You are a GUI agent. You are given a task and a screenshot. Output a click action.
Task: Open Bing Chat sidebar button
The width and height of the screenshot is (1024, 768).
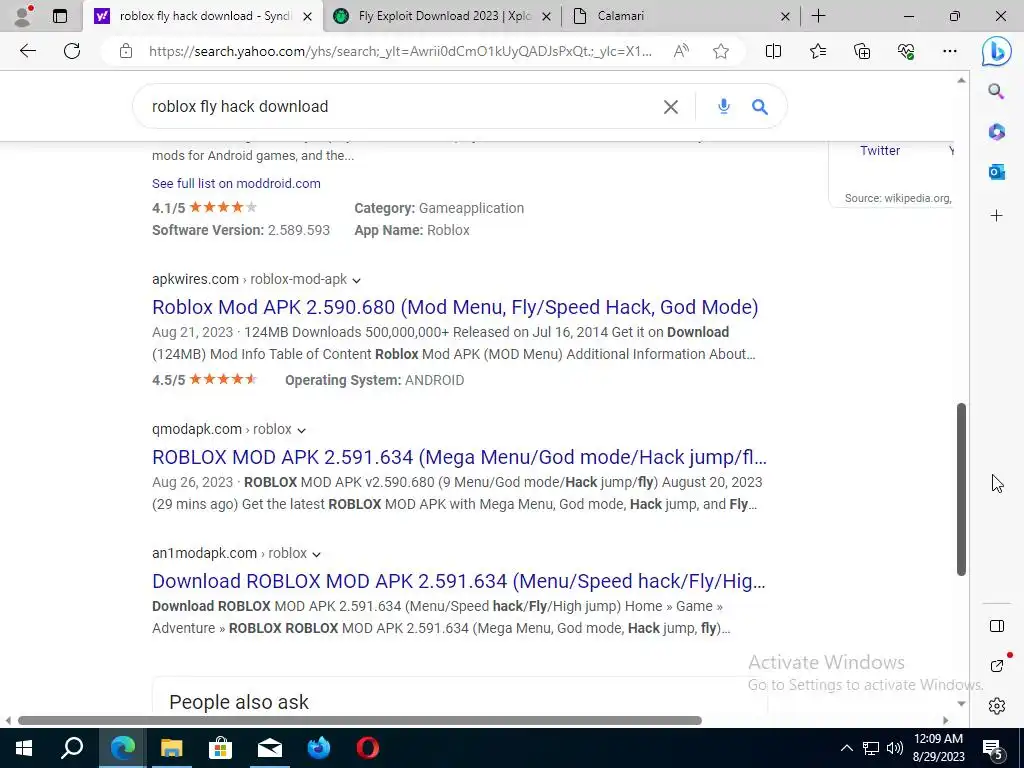997,51
